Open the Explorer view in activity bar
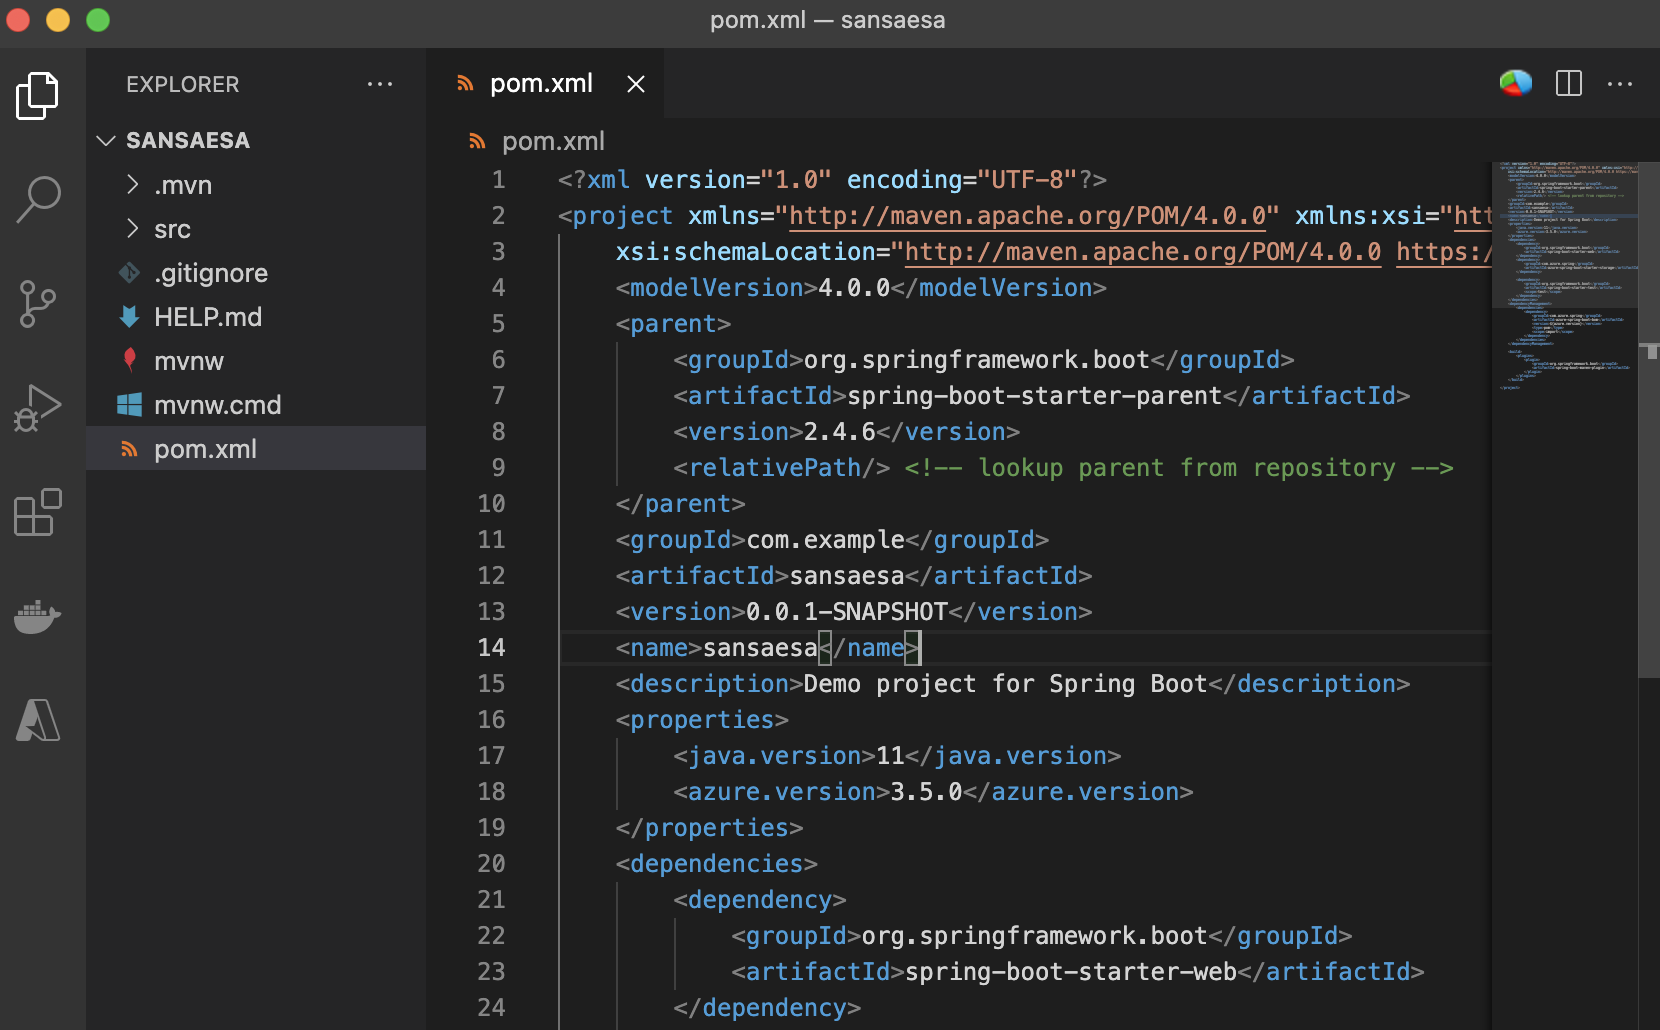 pos(38,96)
